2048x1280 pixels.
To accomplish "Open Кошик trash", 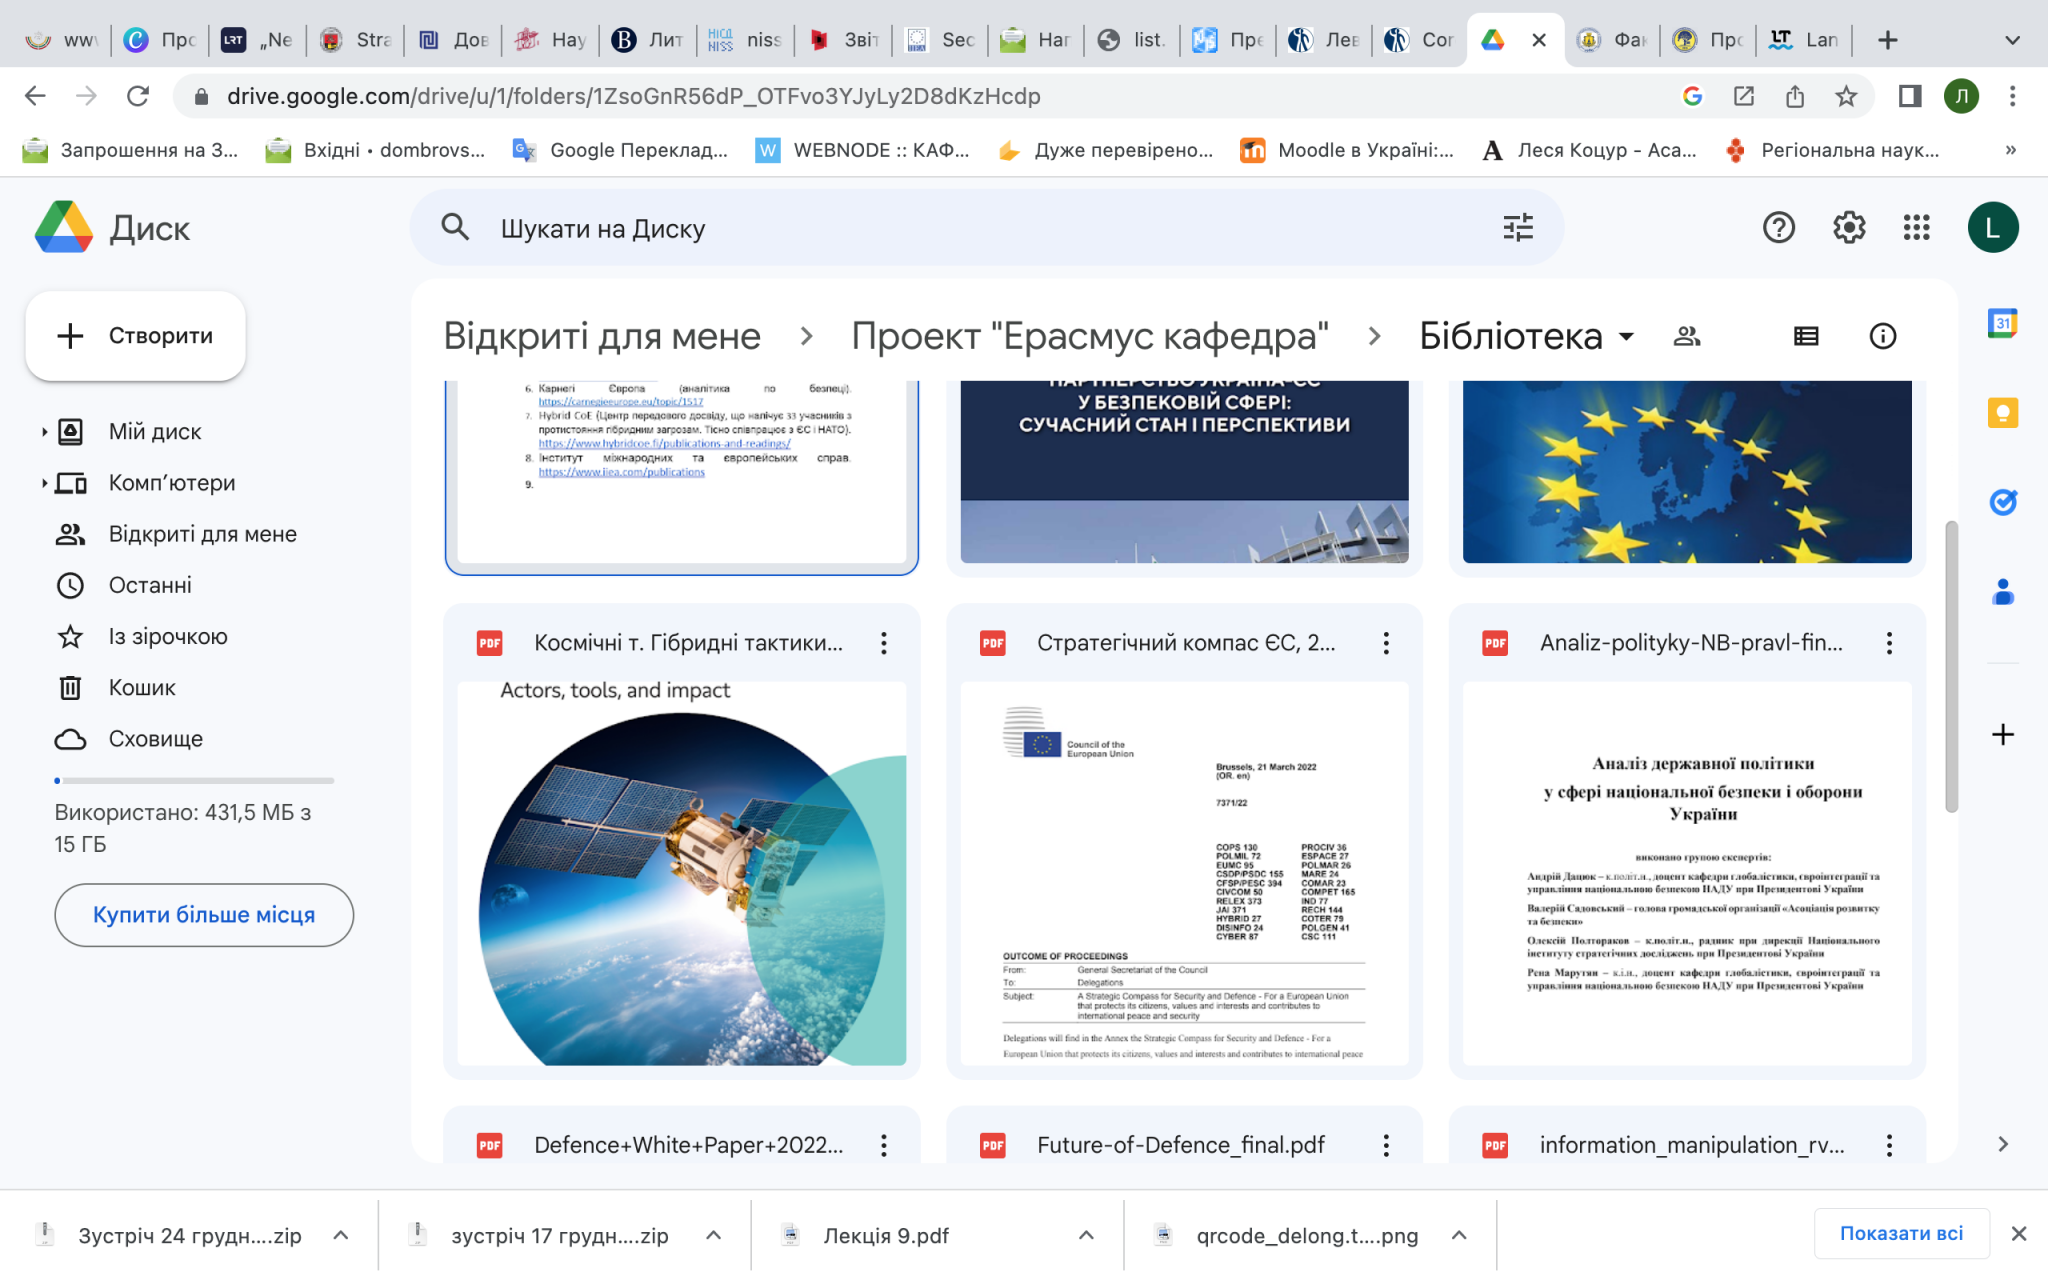I will [142, 688].
